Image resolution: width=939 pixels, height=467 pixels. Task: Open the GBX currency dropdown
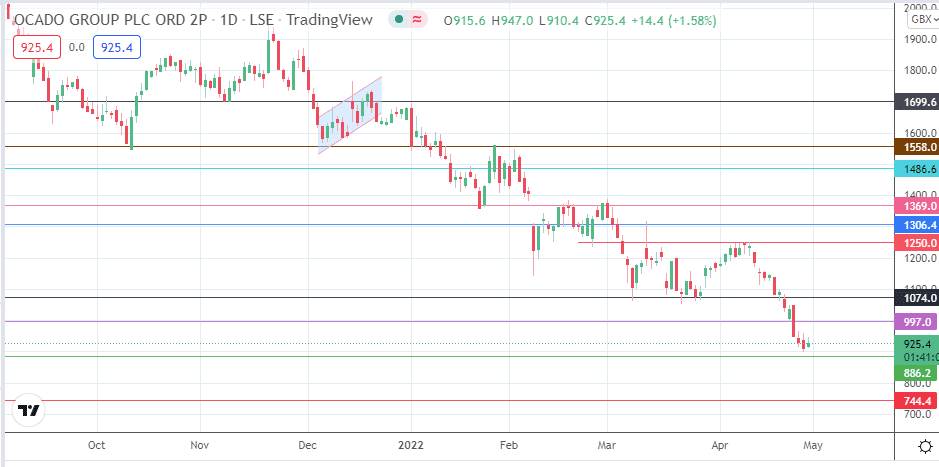923,20
